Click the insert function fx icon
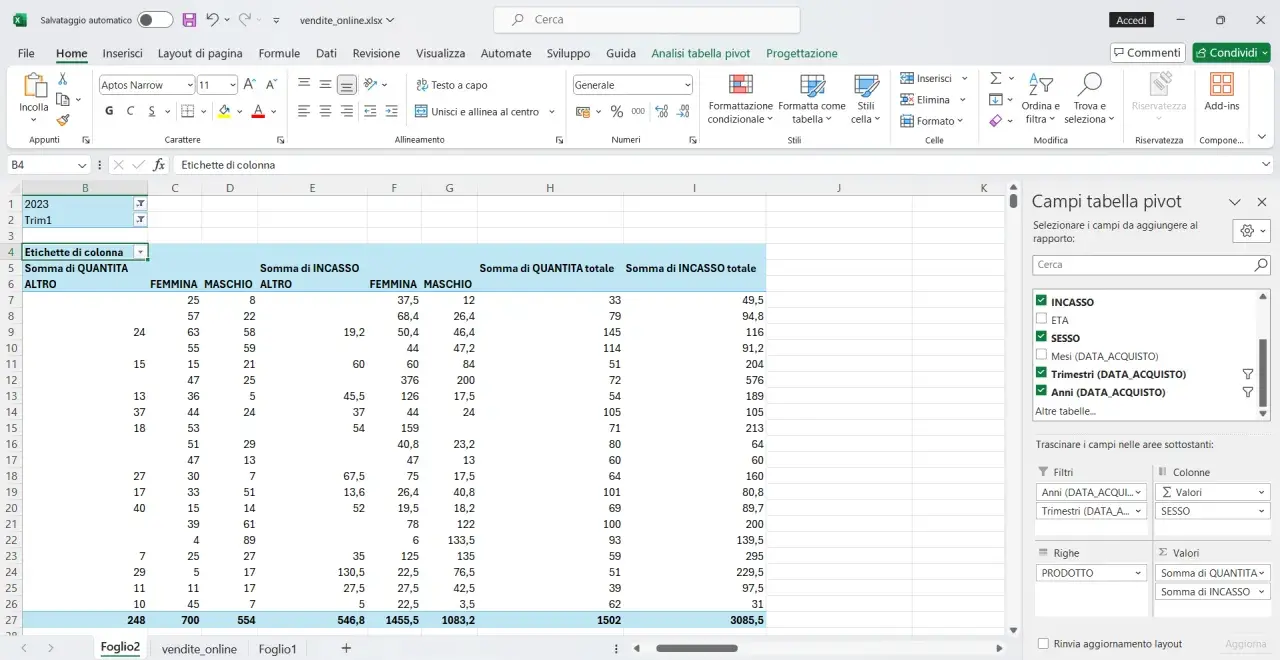Viewport: 1280px width, 660px height. click(159, 165)
